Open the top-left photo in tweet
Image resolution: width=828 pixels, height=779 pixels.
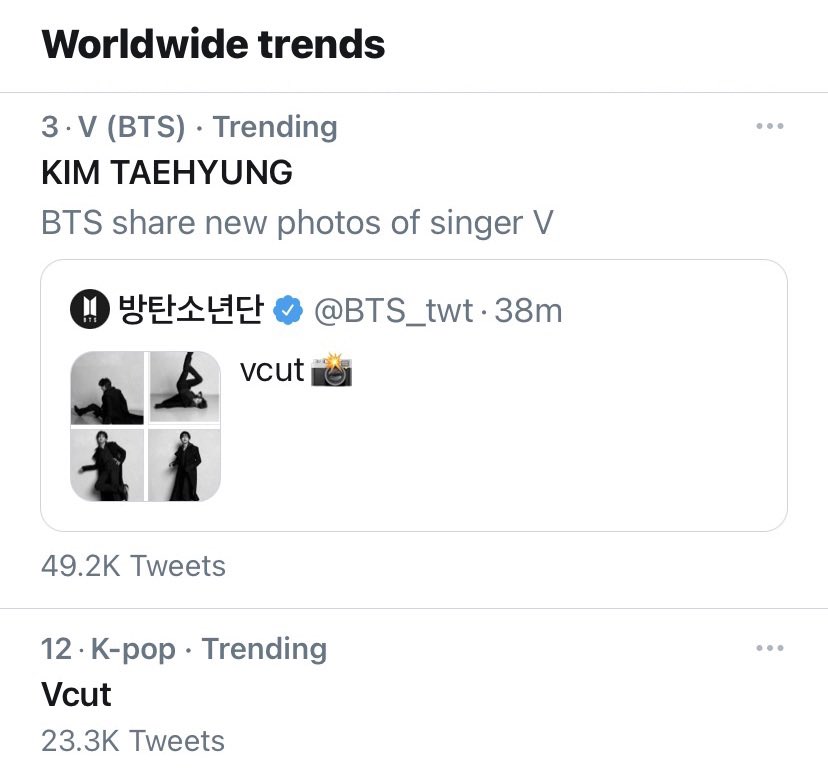[108, 388]
